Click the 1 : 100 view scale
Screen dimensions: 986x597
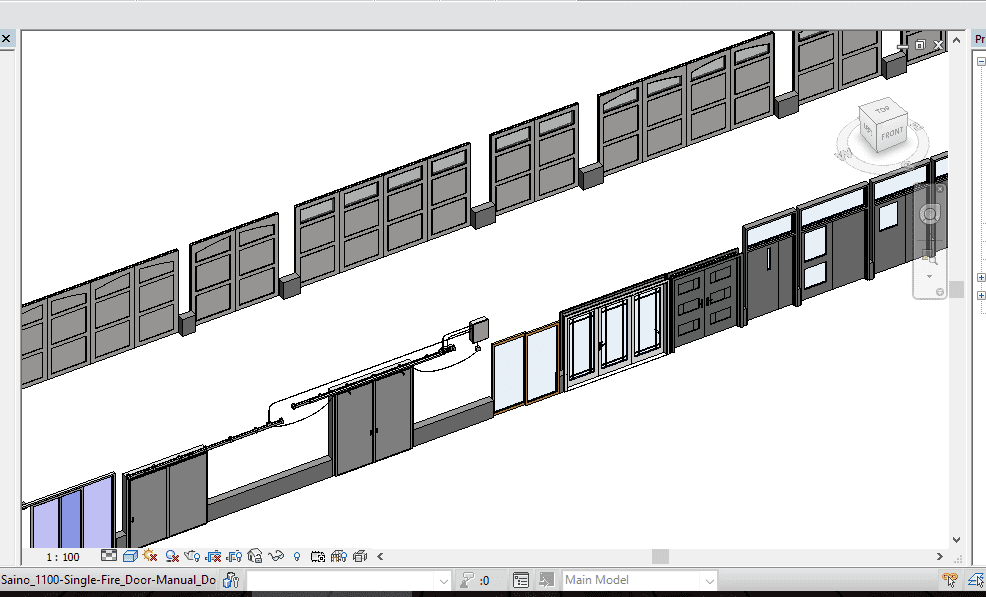[x=63, y=556]
